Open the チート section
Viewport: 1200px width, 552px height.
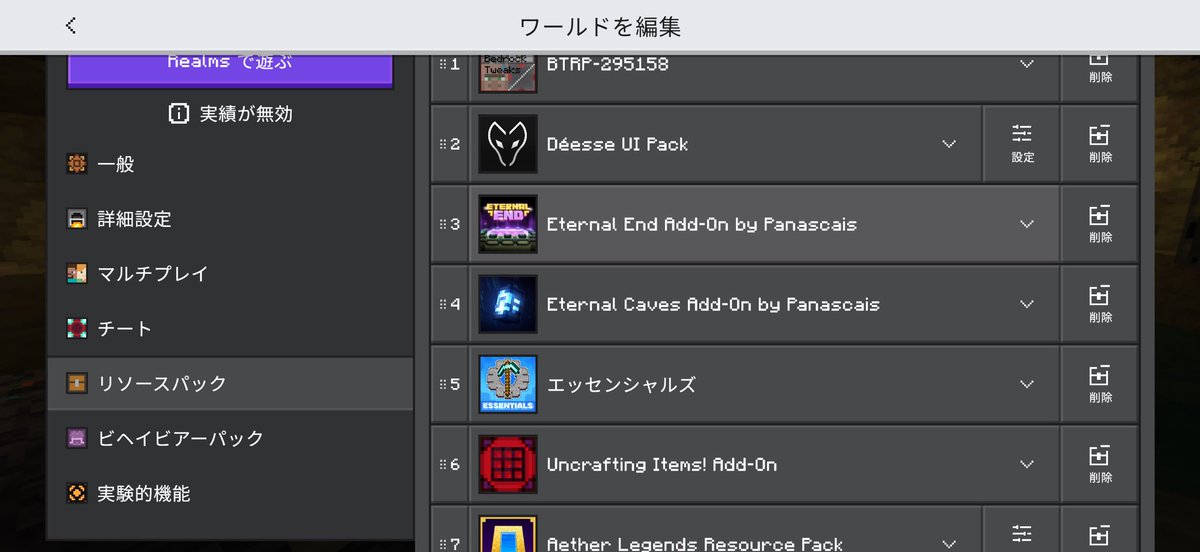coord(230,329)
